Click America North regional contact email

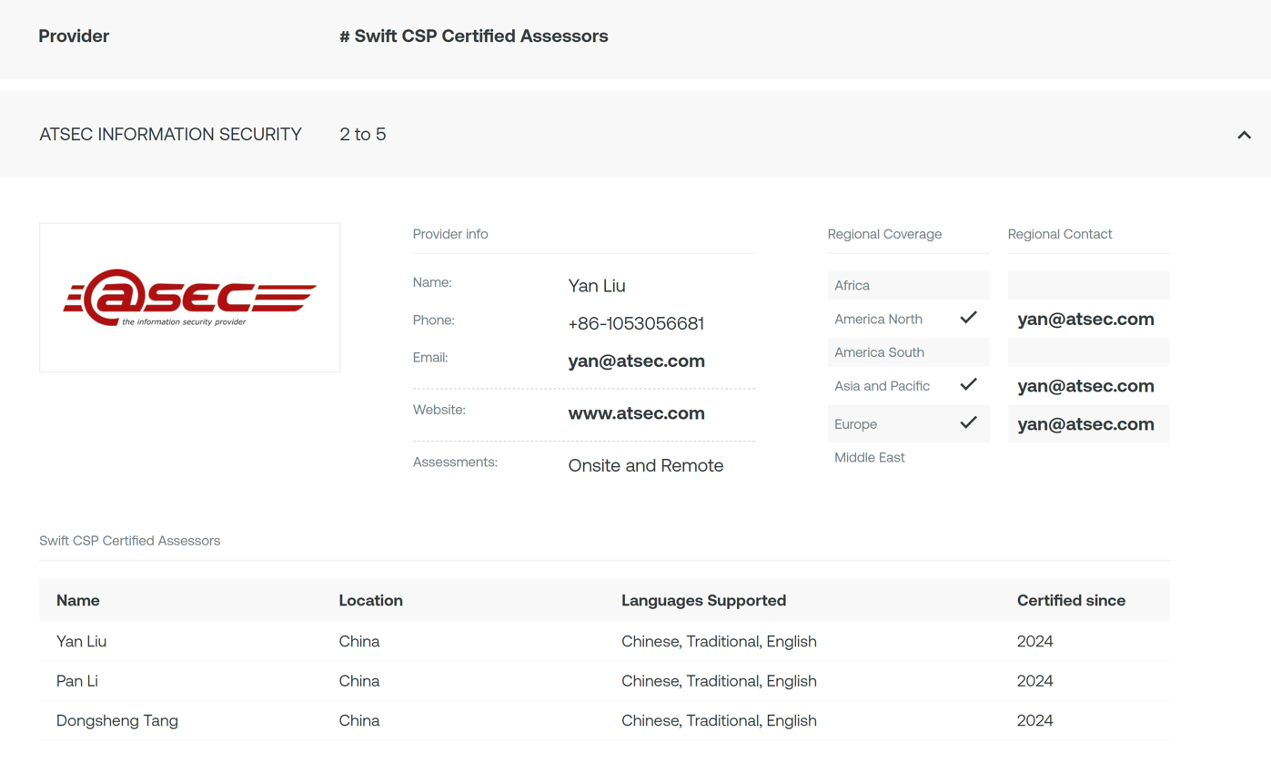click(1085, 319)
